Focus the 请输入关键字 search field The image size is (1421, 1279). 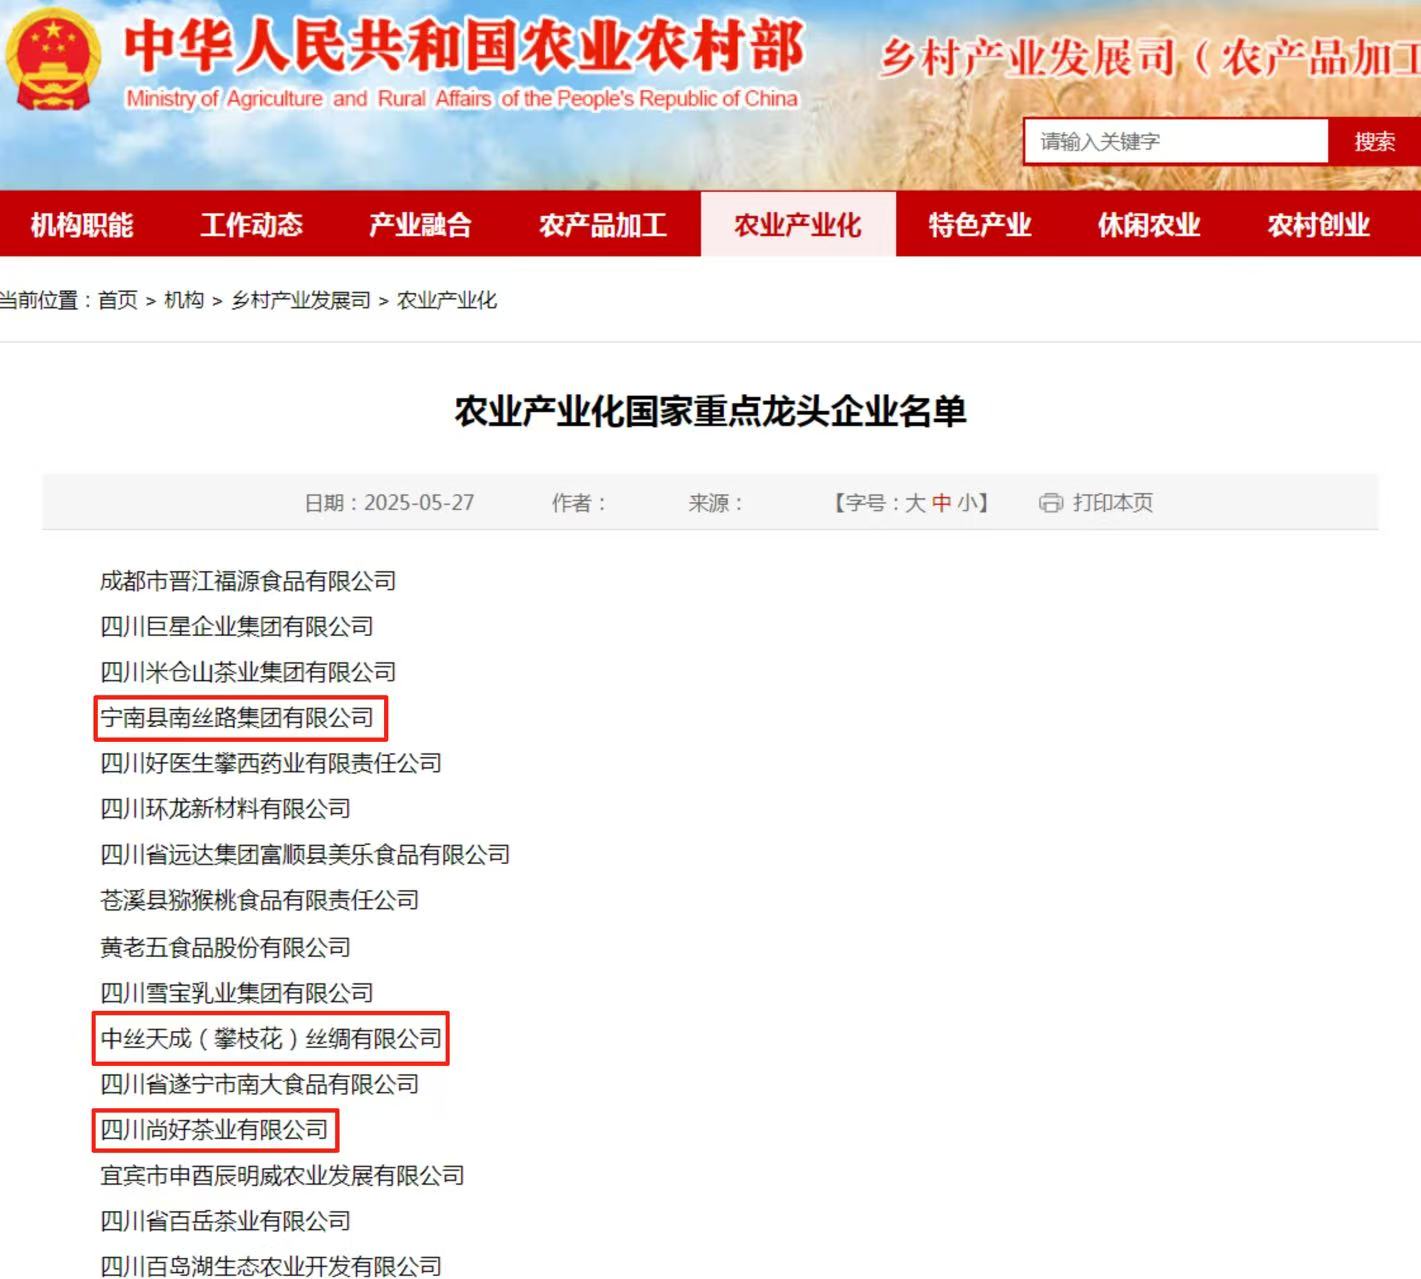[x=1176, y=141]
